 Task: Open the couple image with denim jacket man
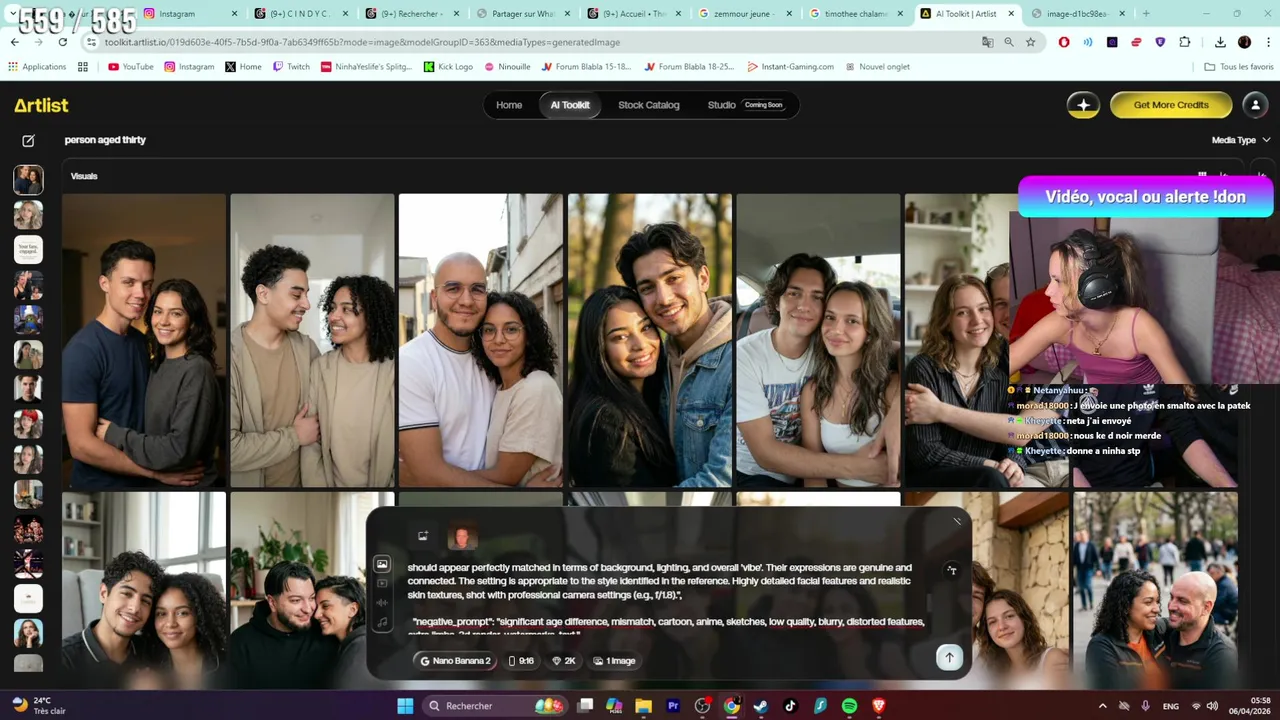tap(650, 340)
